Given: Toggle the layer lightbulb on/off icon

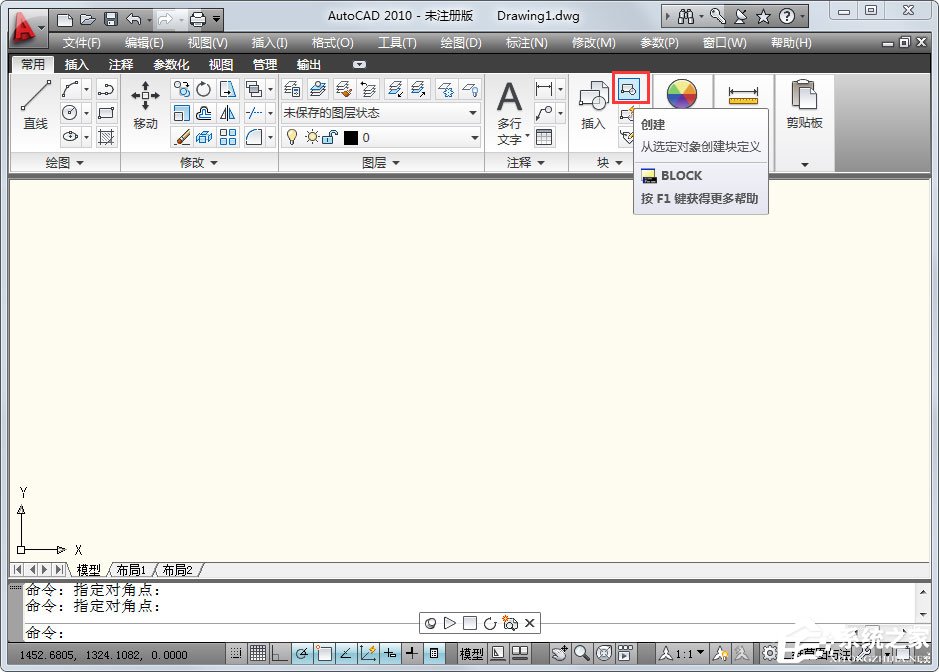Looking at the screenshot, I should (292, 138).
